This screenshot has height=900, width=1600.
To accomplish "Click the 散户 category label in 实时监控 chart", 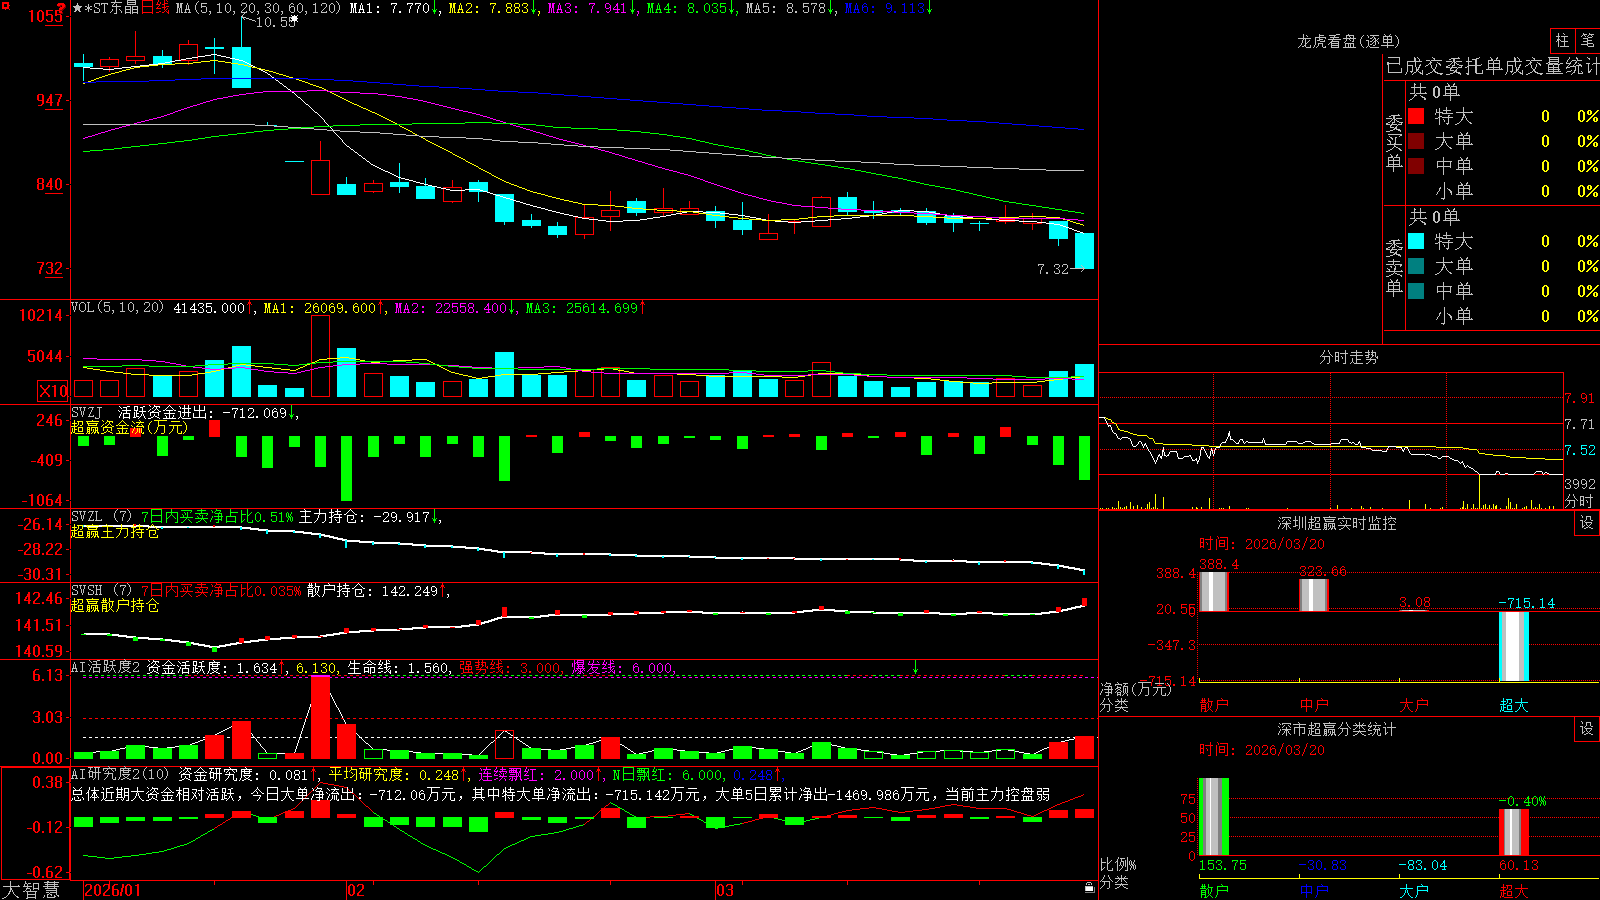I will click(x=1213, y=705).
